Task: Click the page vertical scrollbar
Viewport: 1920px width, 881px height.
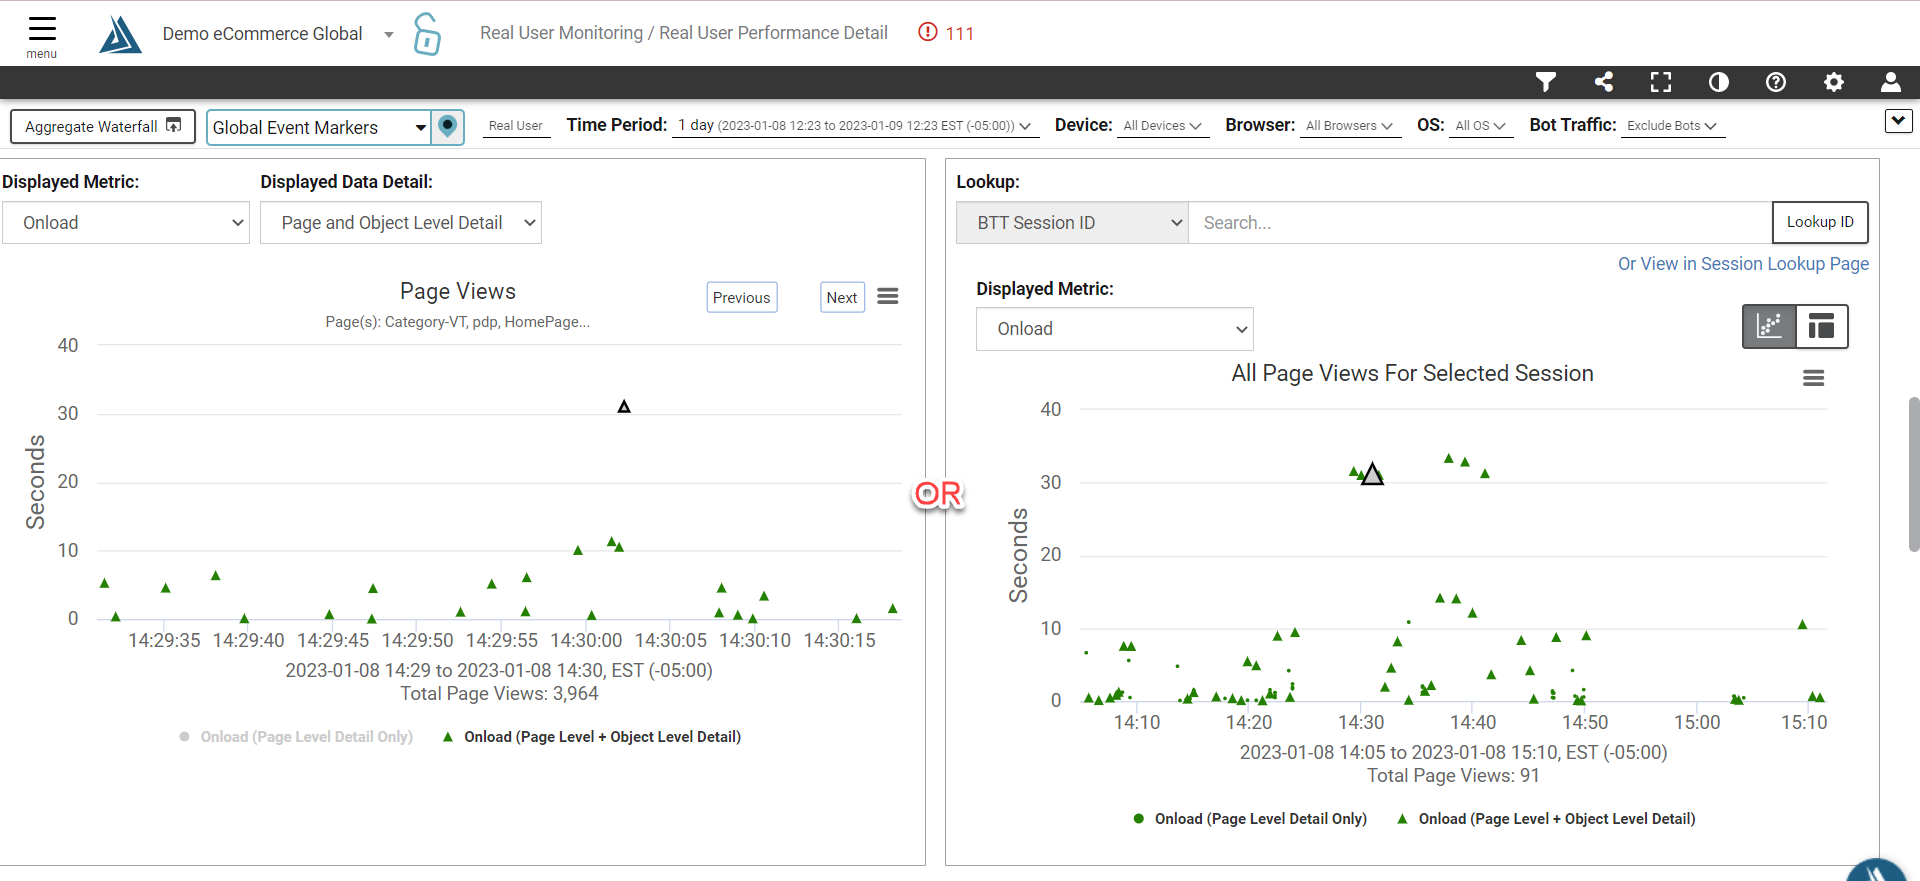Action: click(x=1914, y=474)
